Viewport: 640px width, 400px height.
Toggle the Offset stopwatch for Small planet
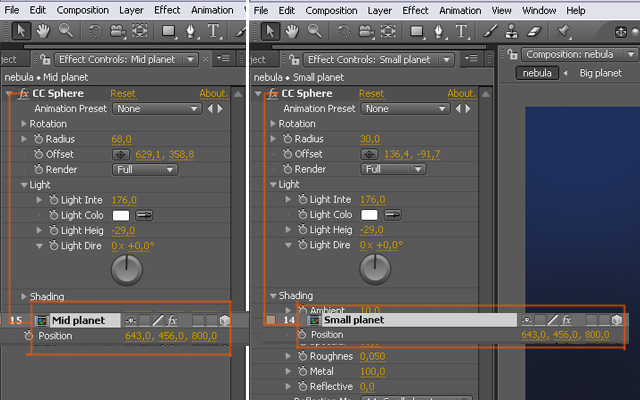point(288,154)
